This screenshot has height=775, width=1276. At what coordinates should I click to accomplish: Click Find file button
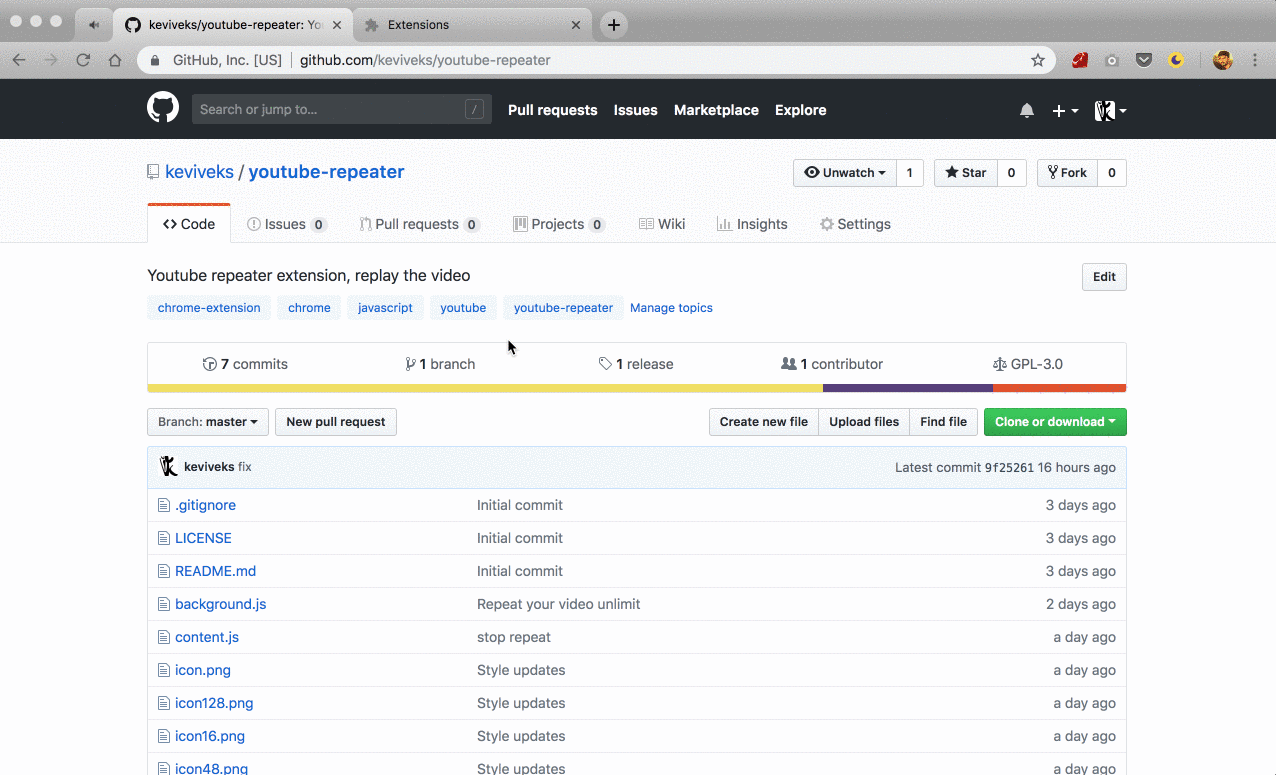click(x=944, y=422)
